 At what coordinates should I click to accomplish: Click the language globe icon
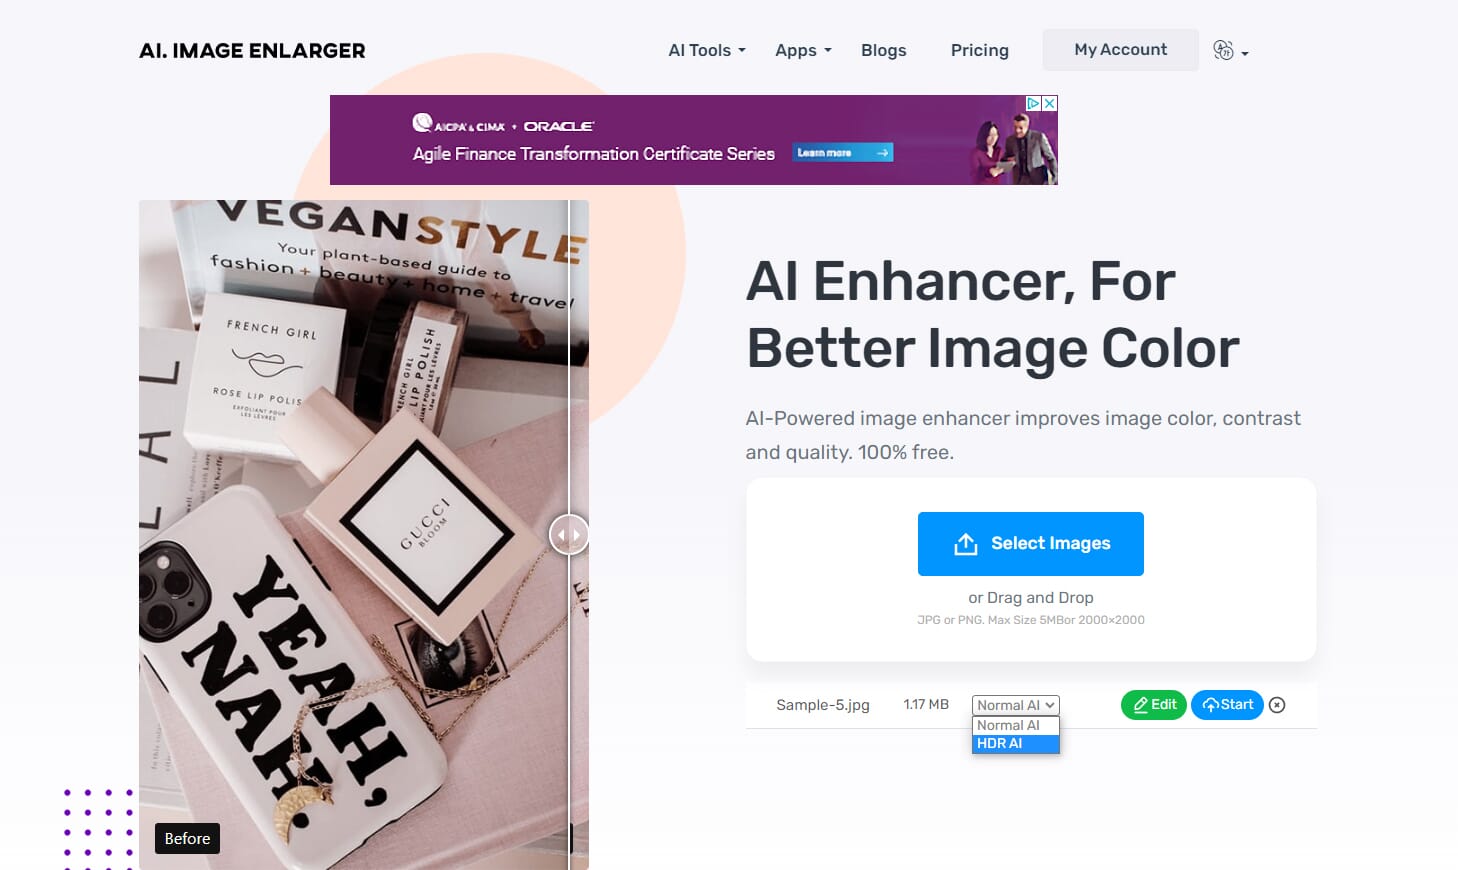[1223, 50]
